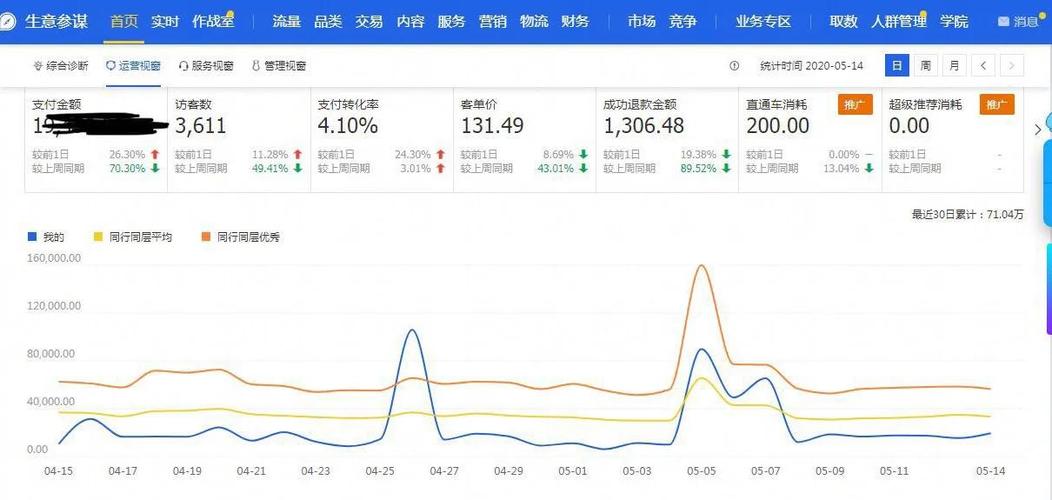Open the 流量 menu

pyautogui.click(x=286, y=21)
